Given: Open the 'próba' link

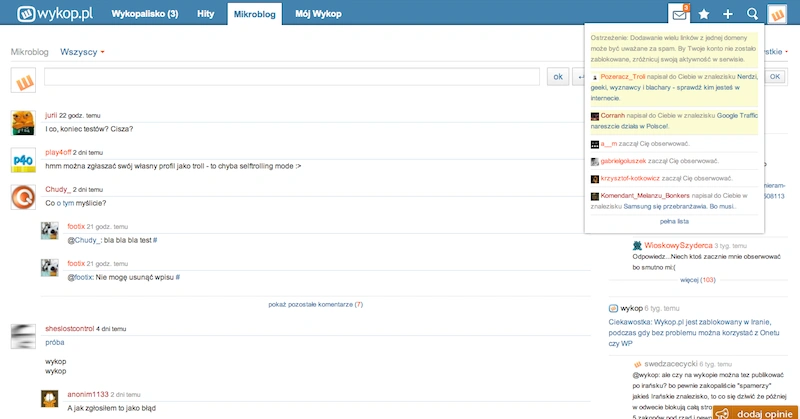Looking at the screenshot, I should point(55,342).
